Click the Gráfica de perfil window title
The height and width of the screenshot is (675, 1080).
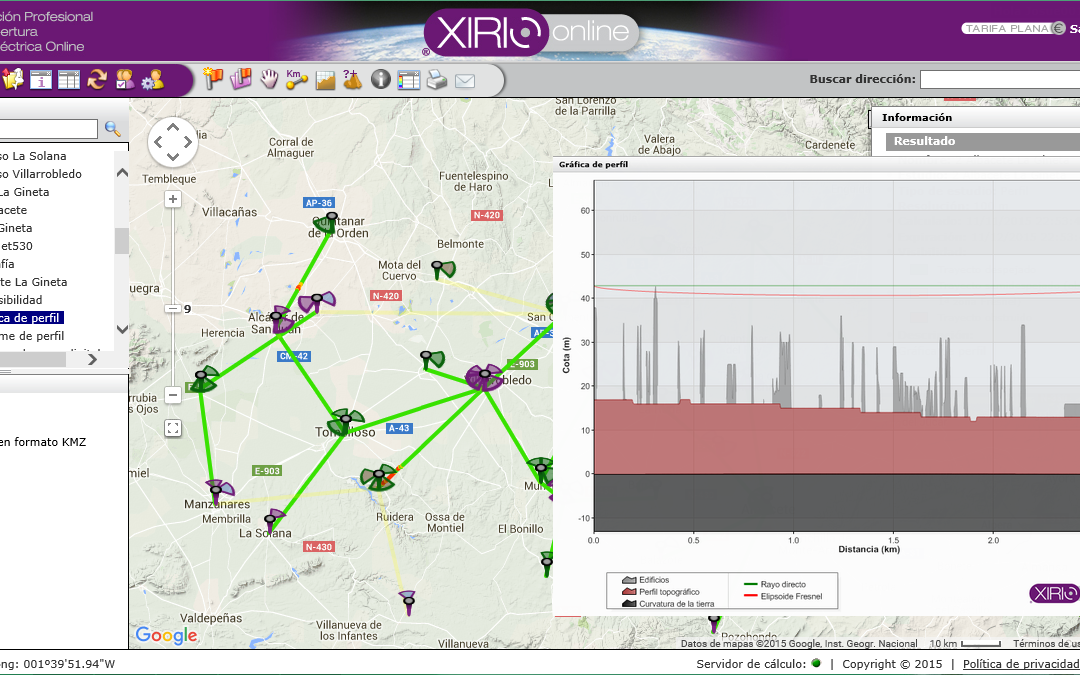(x=593, y=165)
